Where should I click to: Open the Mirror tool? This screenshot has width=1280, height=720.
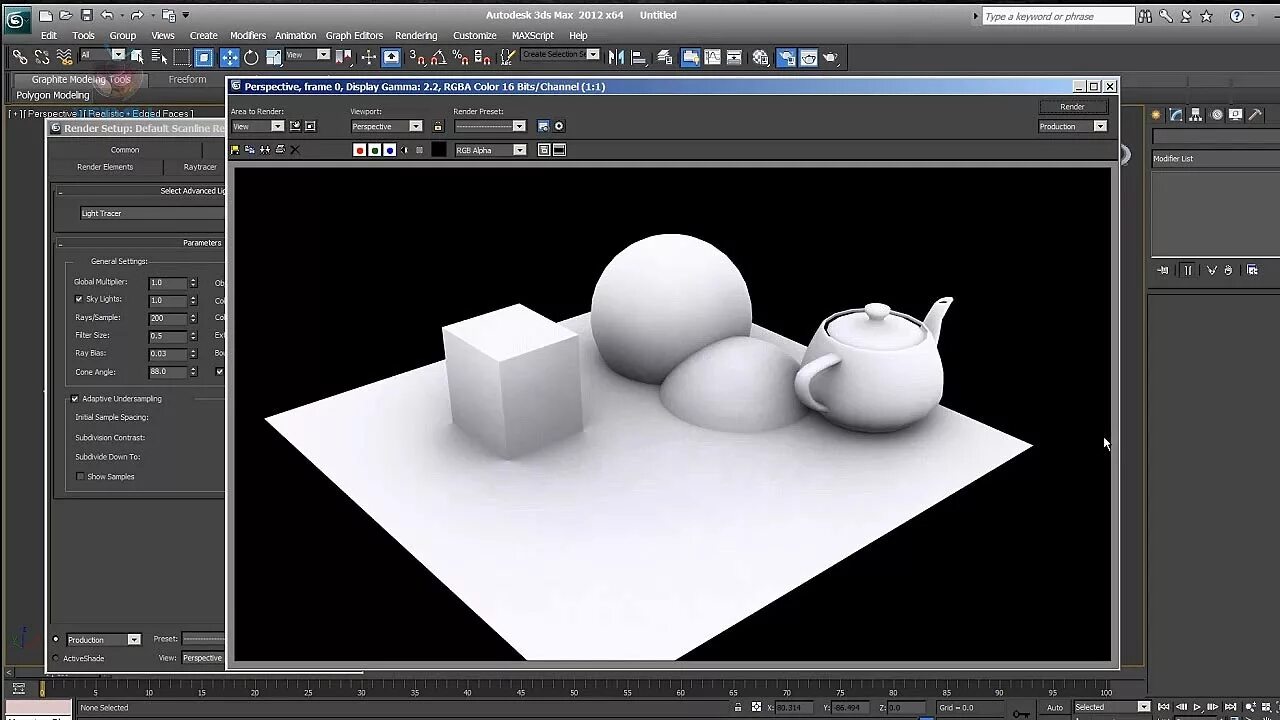(616, 58)
